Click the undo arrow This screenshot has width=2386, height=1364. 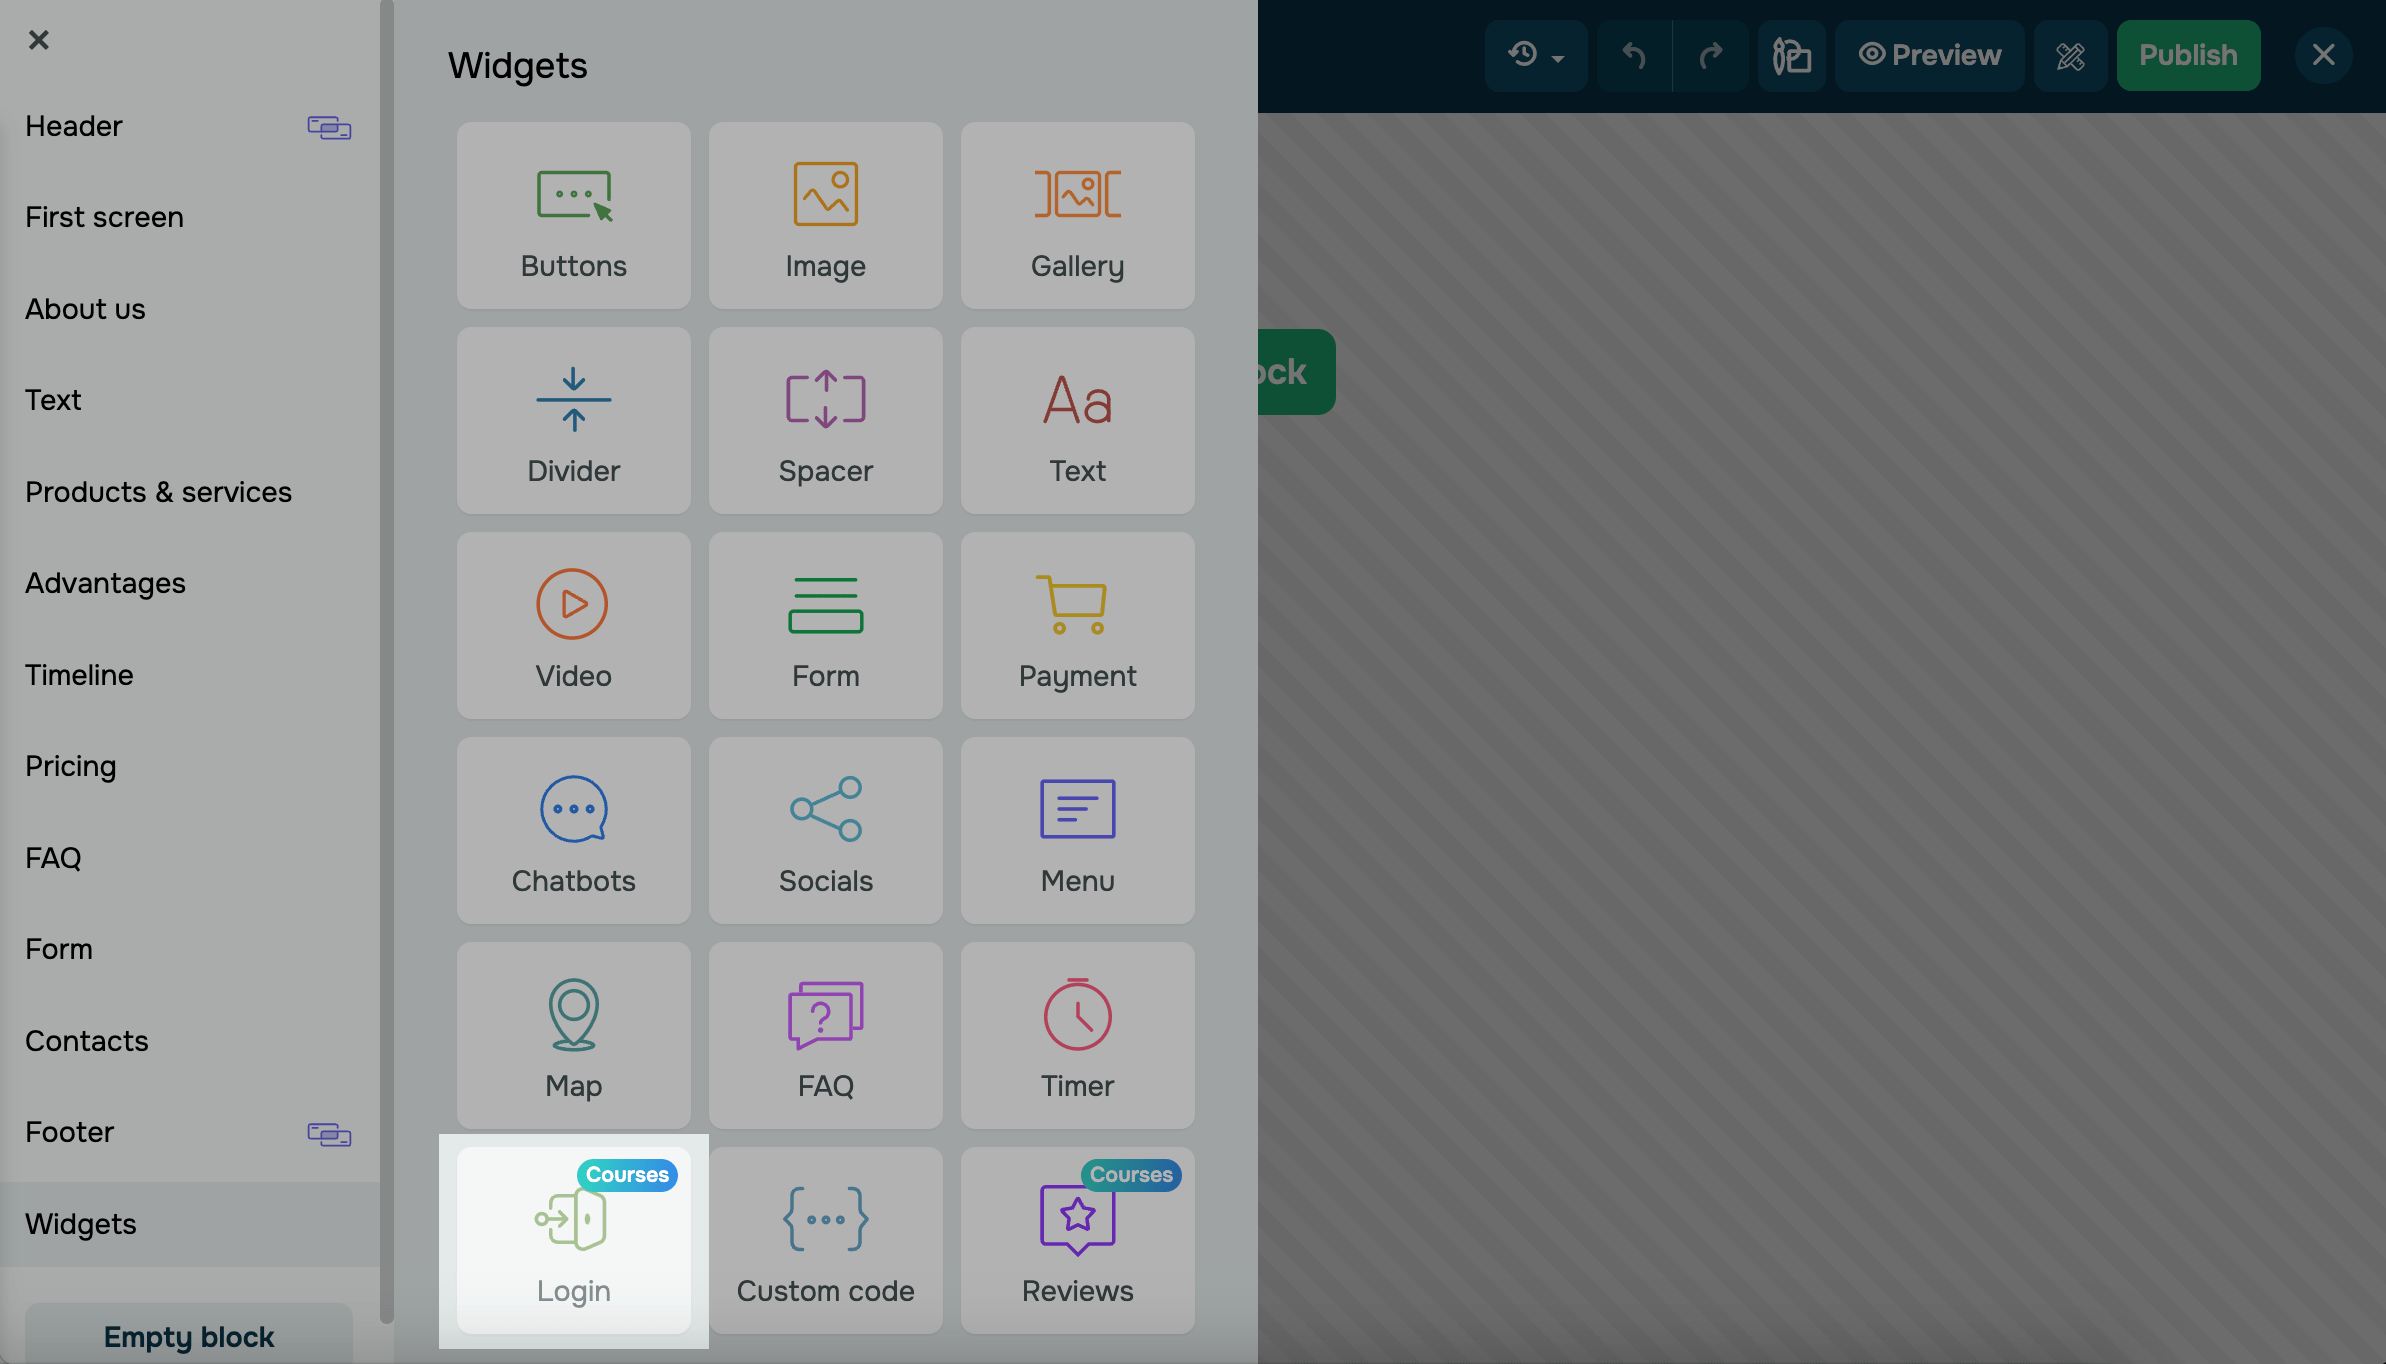[x=1633, y=55]
